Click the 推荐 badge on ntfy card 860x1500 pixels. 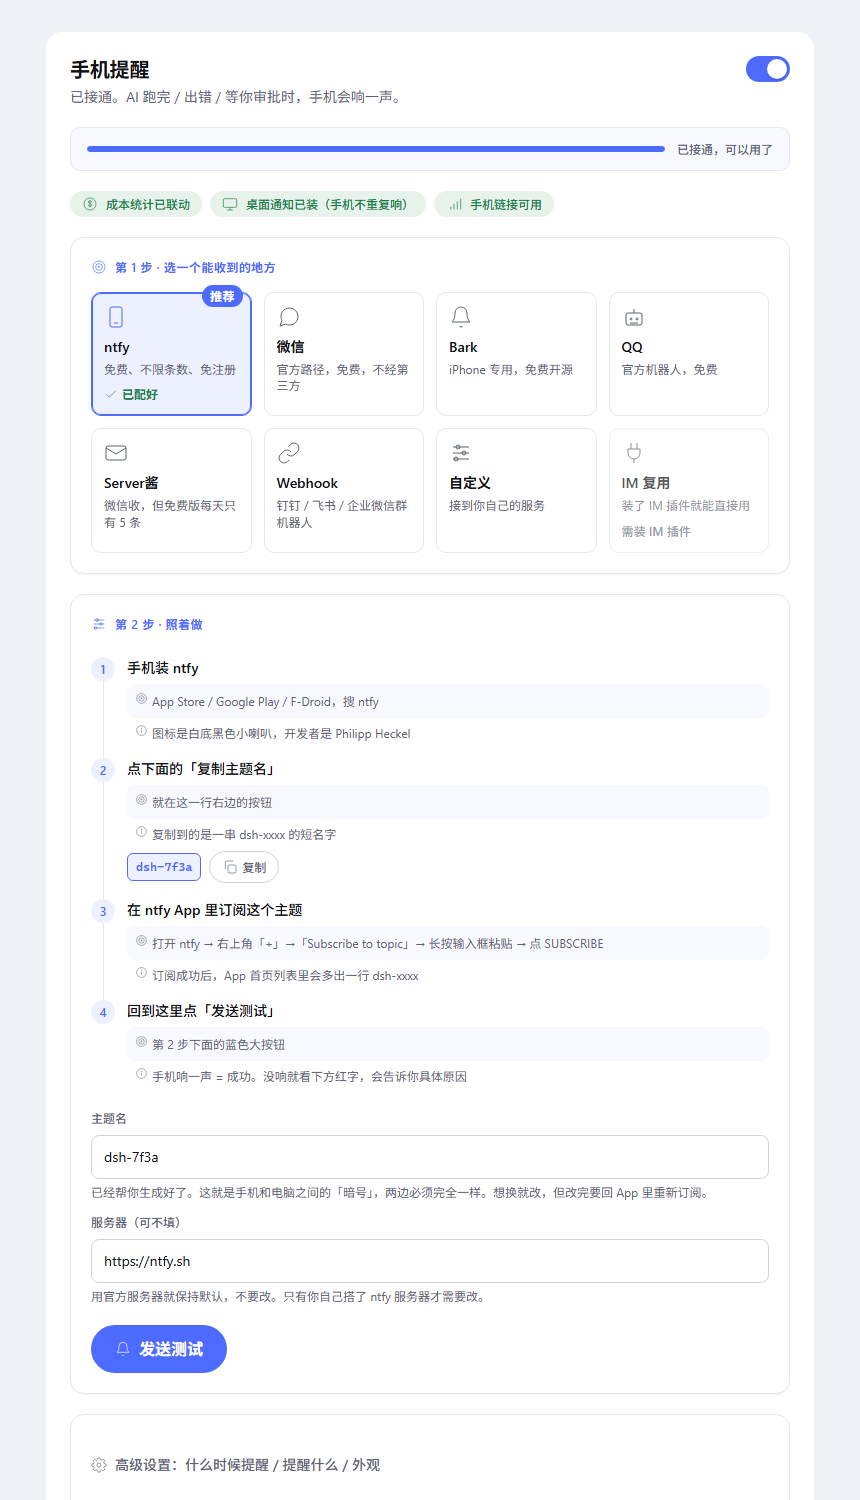222,296
